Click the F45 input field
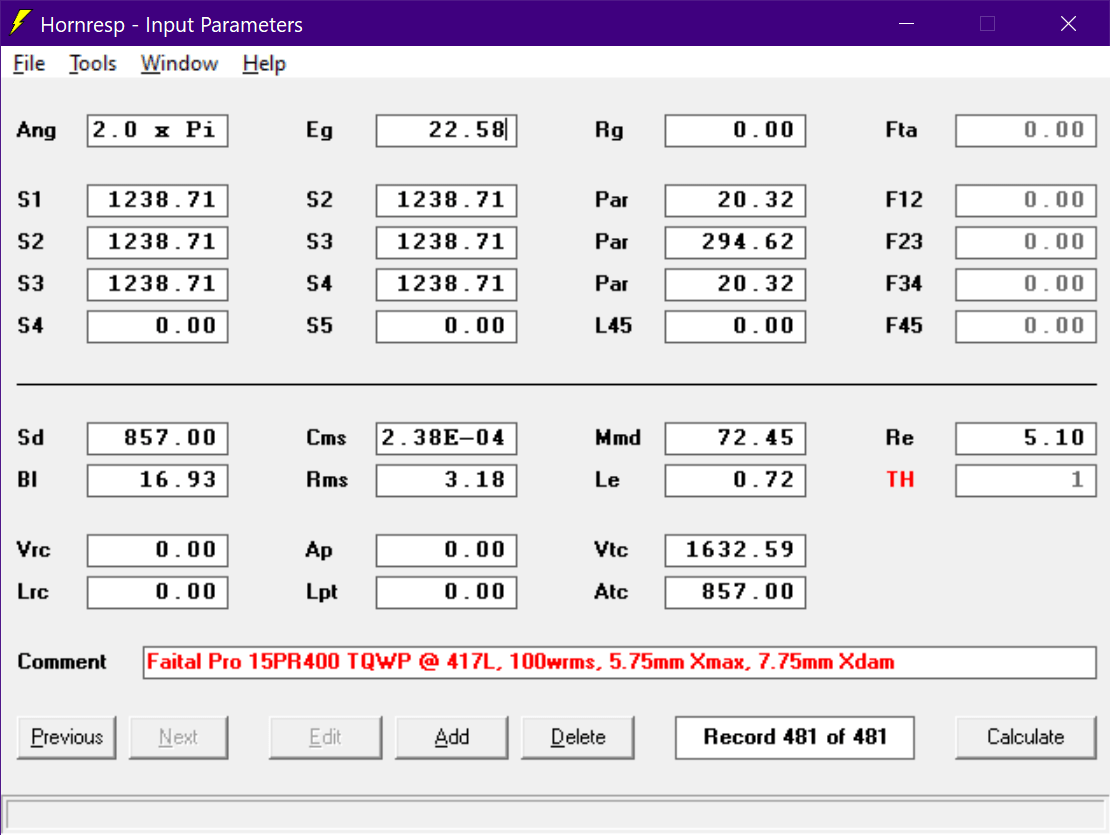 click(1026, 326)
